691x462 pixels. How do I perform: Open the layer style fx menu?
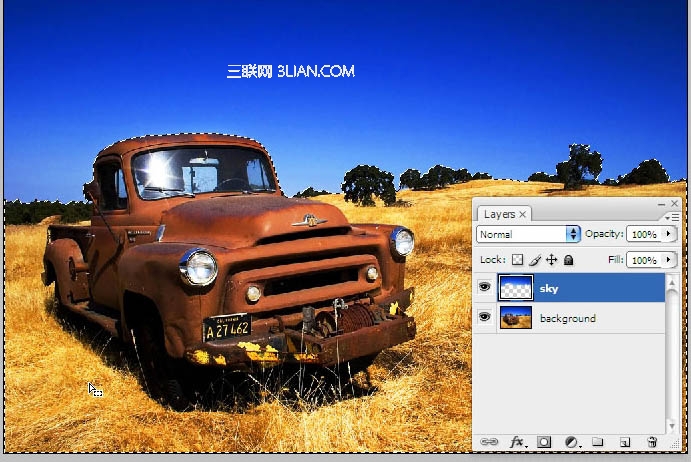pos(517,441)
